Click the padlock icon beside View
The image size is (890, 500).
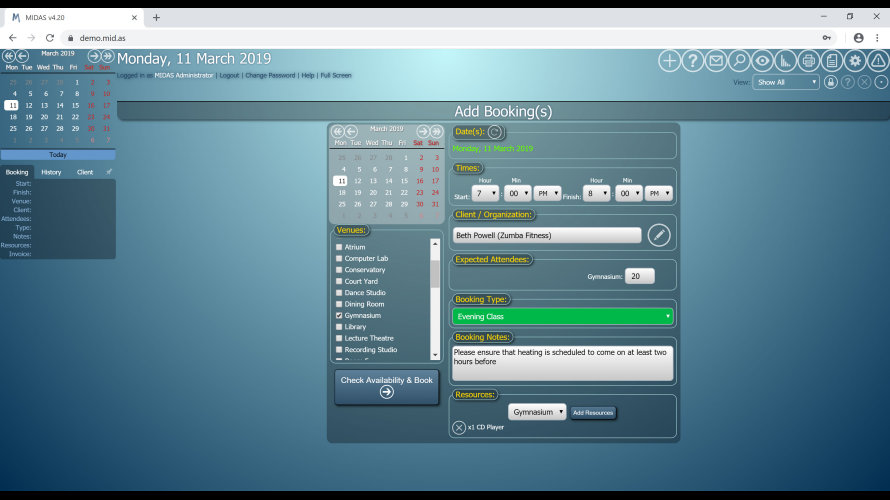tap(830, 82)
